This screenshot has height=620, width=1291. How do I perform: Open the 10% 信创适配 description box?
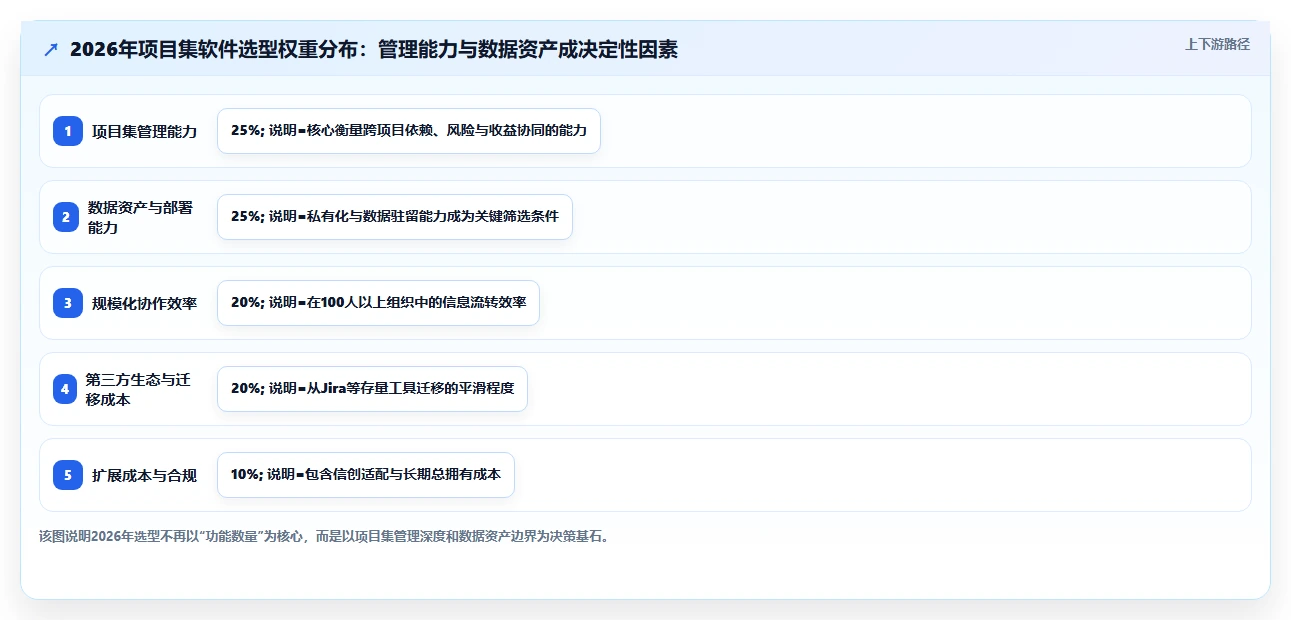pos(366,475)
